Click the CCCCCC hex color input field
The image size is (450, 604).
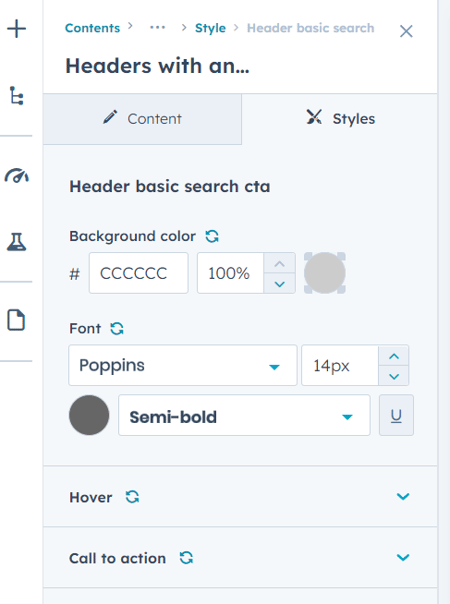click(x=139, y=273)
